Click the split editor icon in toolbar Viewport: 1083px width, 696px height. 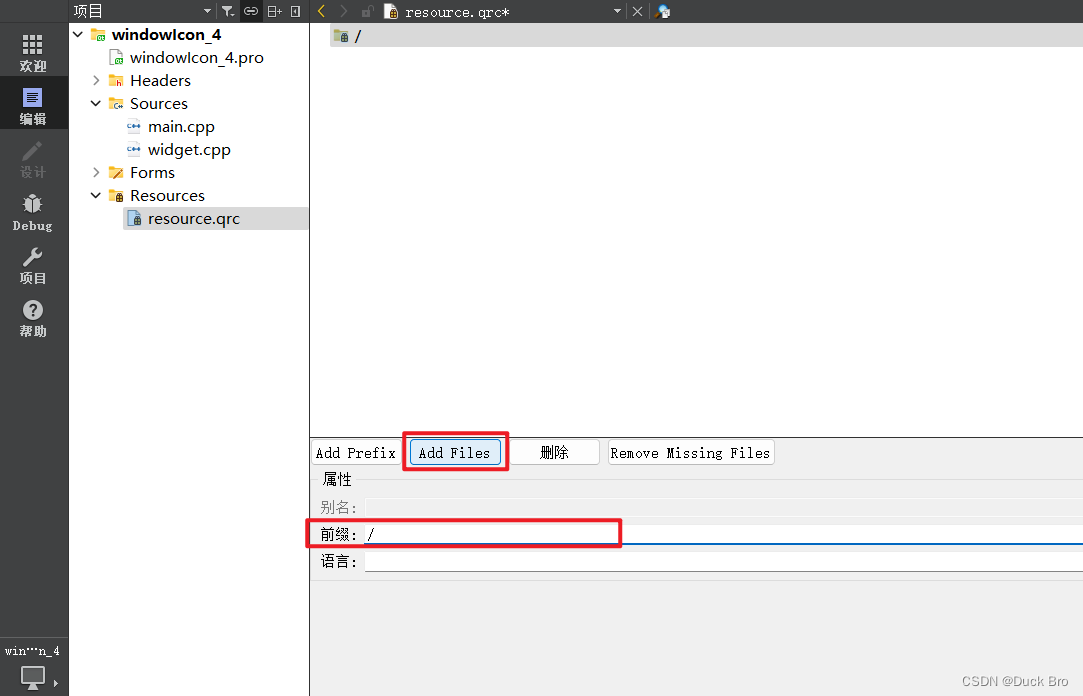pos(271,11)
